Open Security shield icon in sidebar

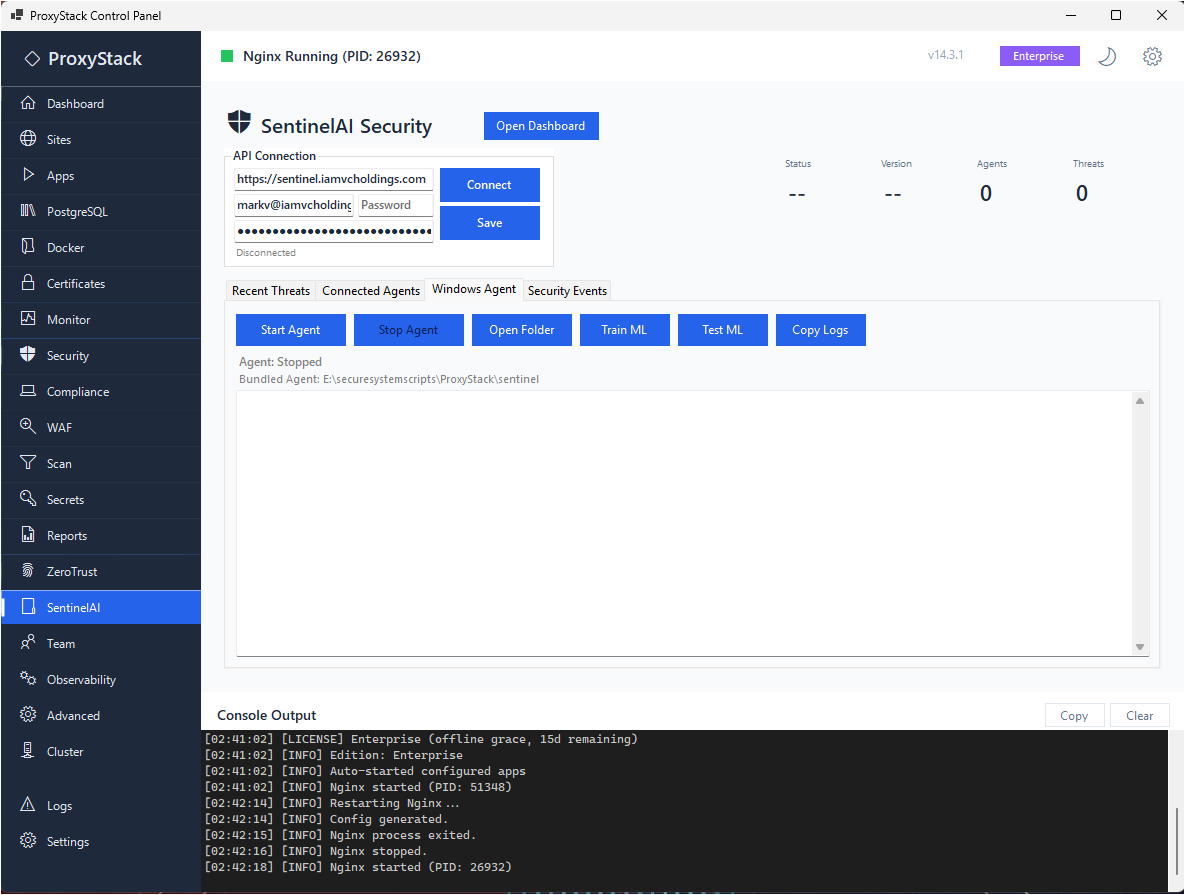[x=28, y=355]
